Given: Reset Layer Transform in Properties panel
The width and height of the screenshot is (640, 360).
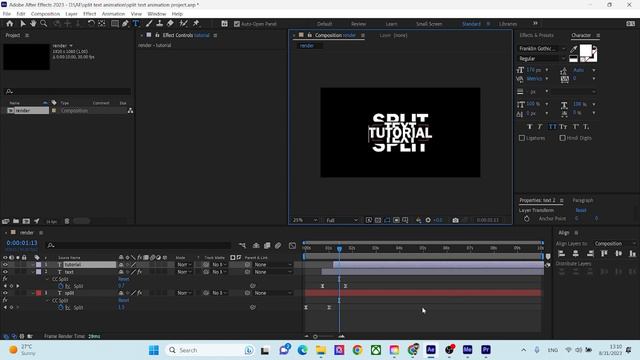Looking at the screenshot, I should coord(580,210).
